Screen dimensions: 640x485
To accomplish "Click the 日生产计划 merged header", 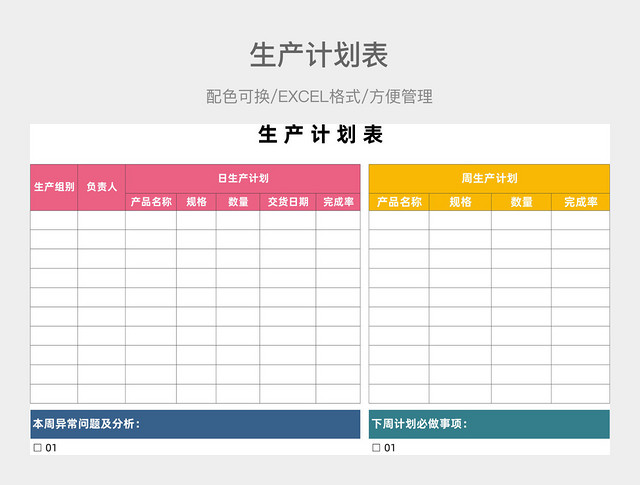I will tap(243, 179).
